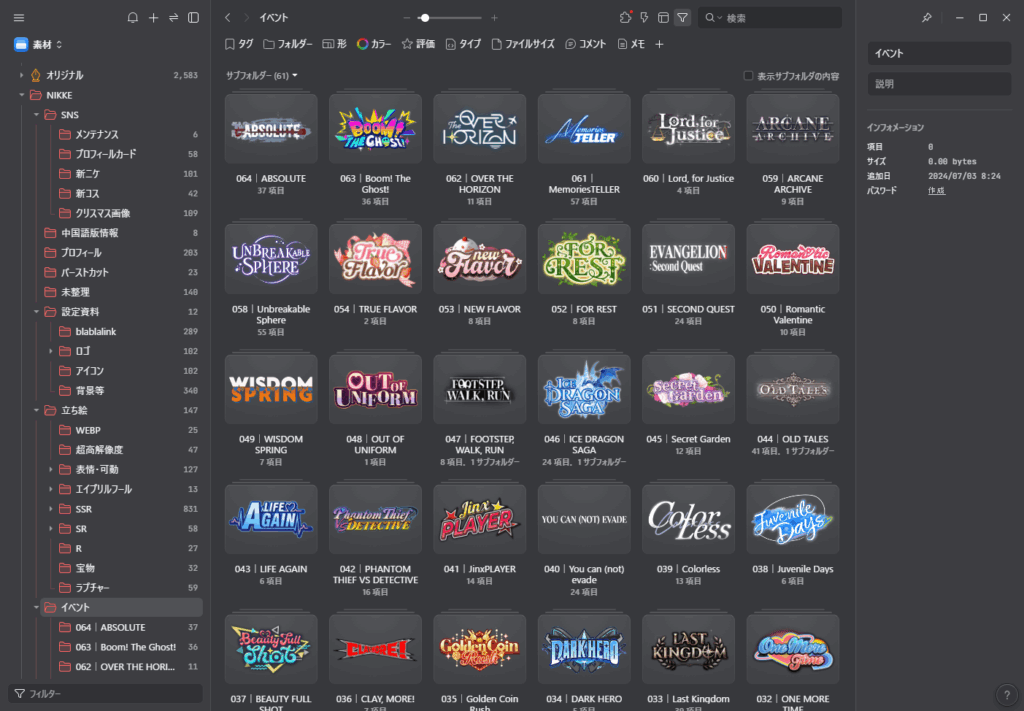Expand the SSR folder
Screen dimensions: 1024x711
[50, 509]
